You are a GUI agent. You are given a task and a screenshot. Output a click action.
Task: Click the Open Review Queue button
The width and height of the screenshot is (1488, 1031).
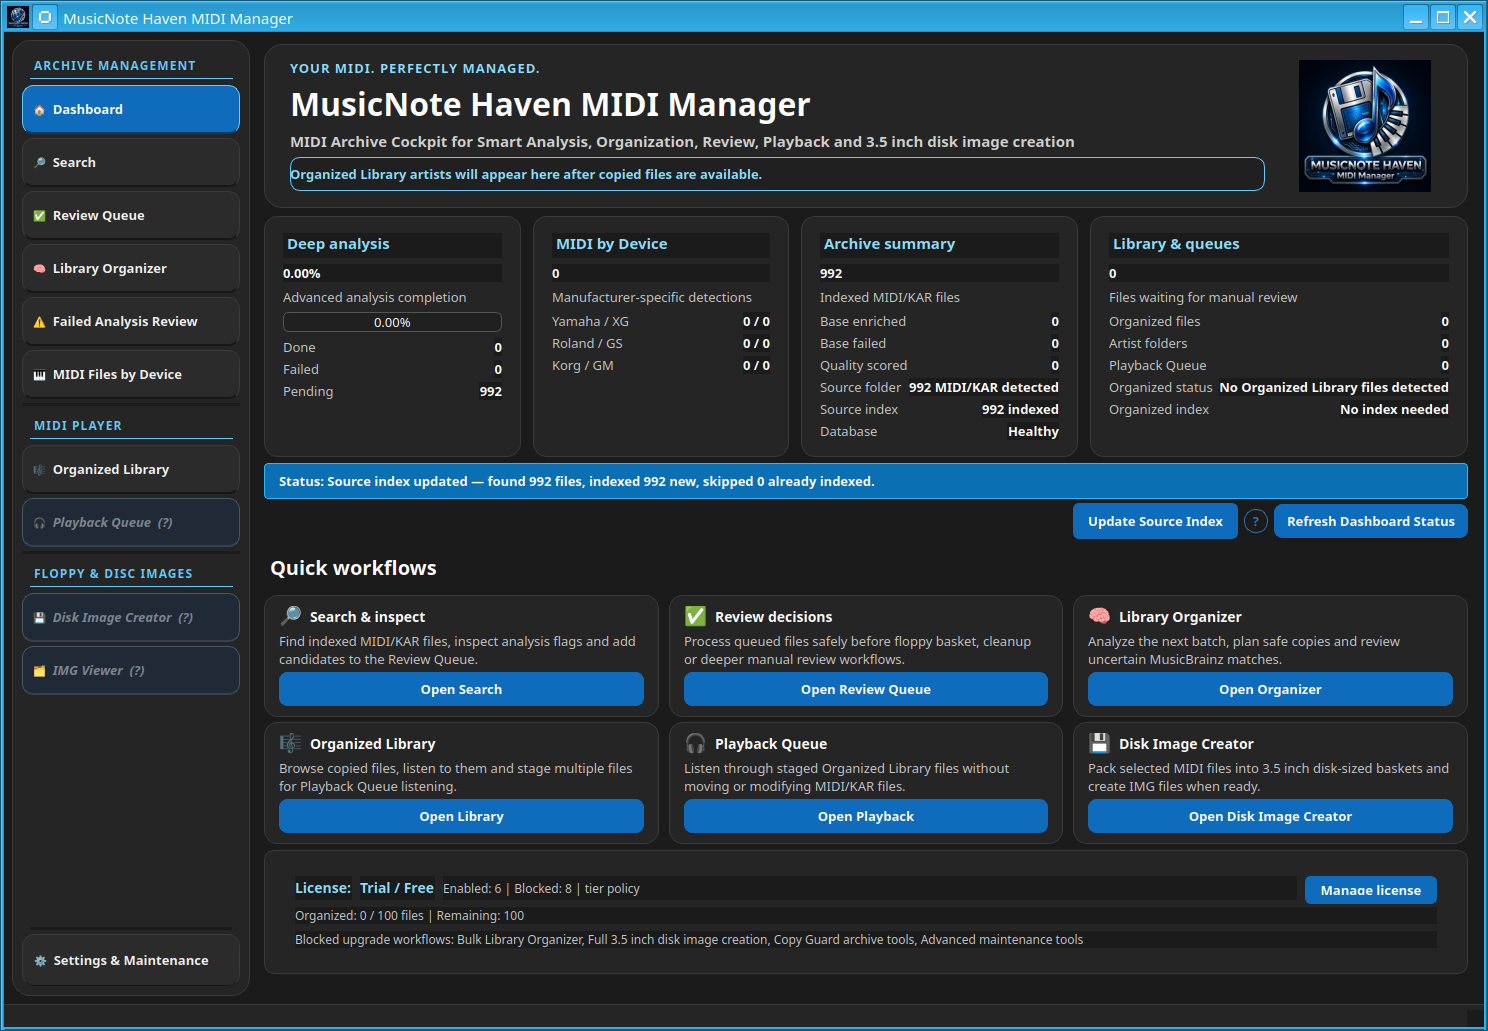click(x=866, y=689)
